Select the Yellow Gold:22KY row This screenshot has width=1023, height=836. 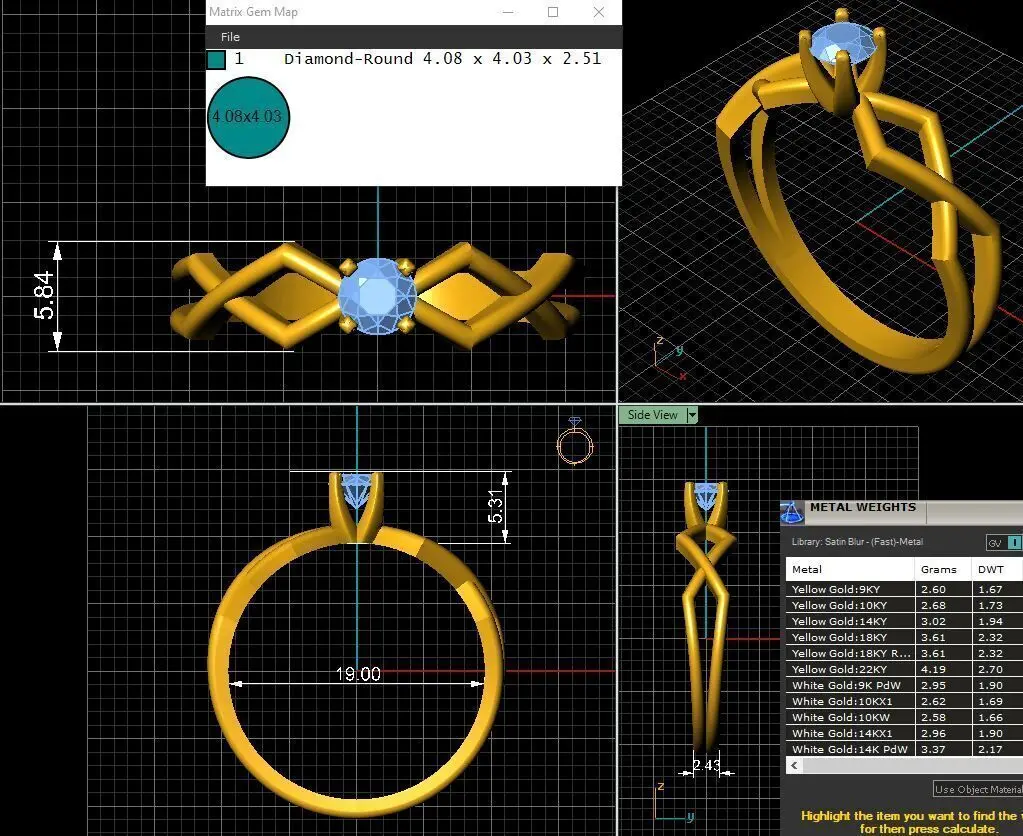pyautogui.click(x=904, y=669)
